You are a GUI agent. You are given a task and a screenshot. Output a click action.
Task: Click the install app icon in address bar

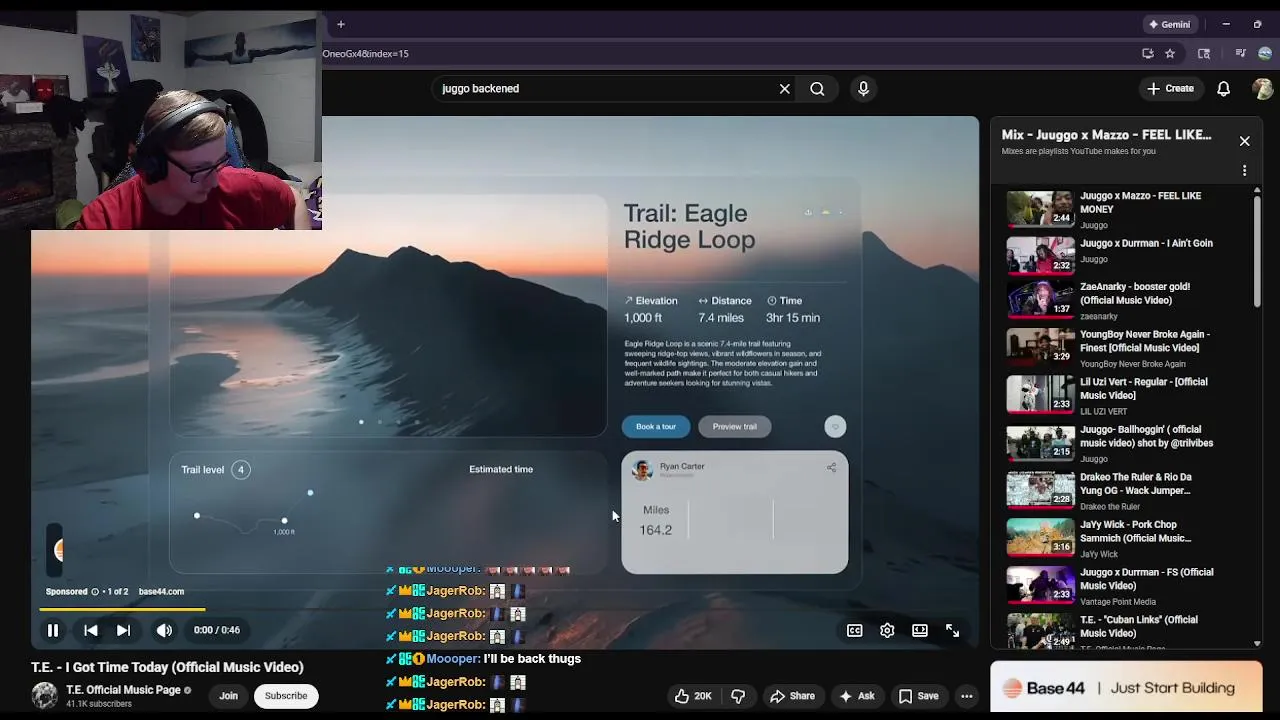pyautogui.click(x=1148, y=53)
